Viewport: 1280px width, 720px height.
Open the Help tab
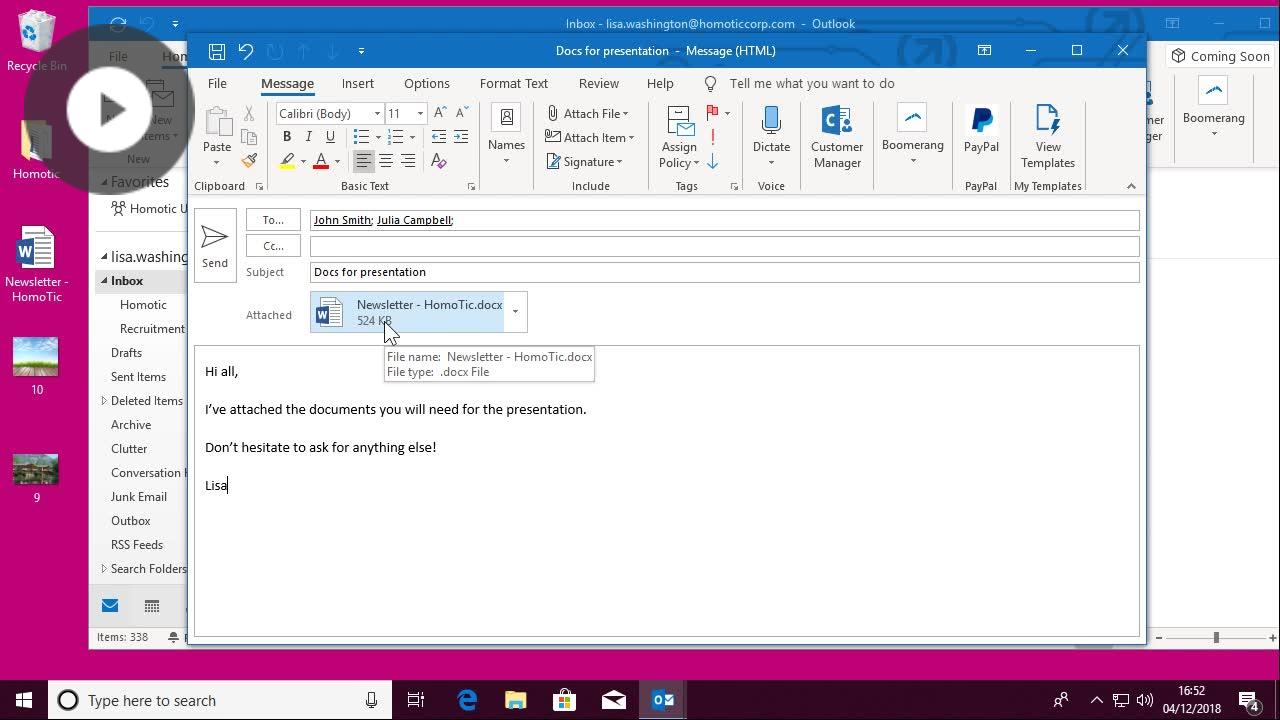tap(660, 84)
